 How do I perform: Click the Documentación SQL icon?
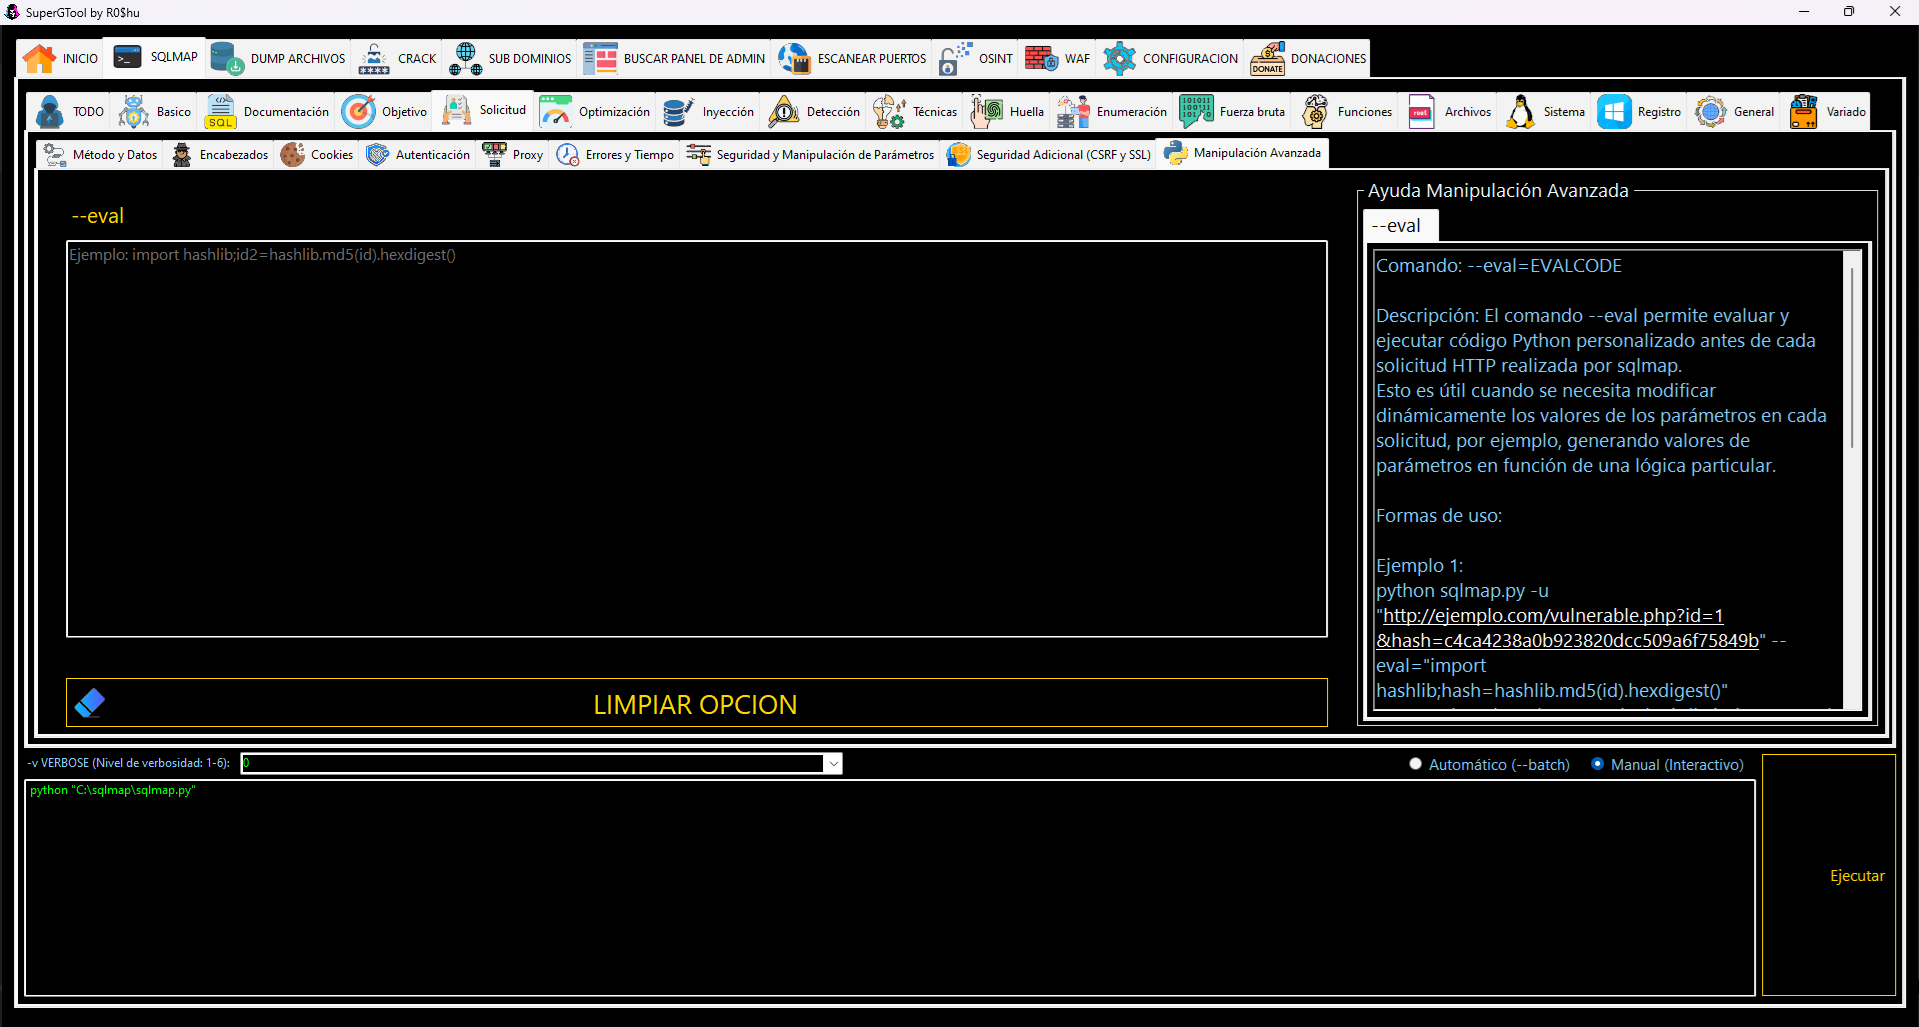[x=220, y=112]
